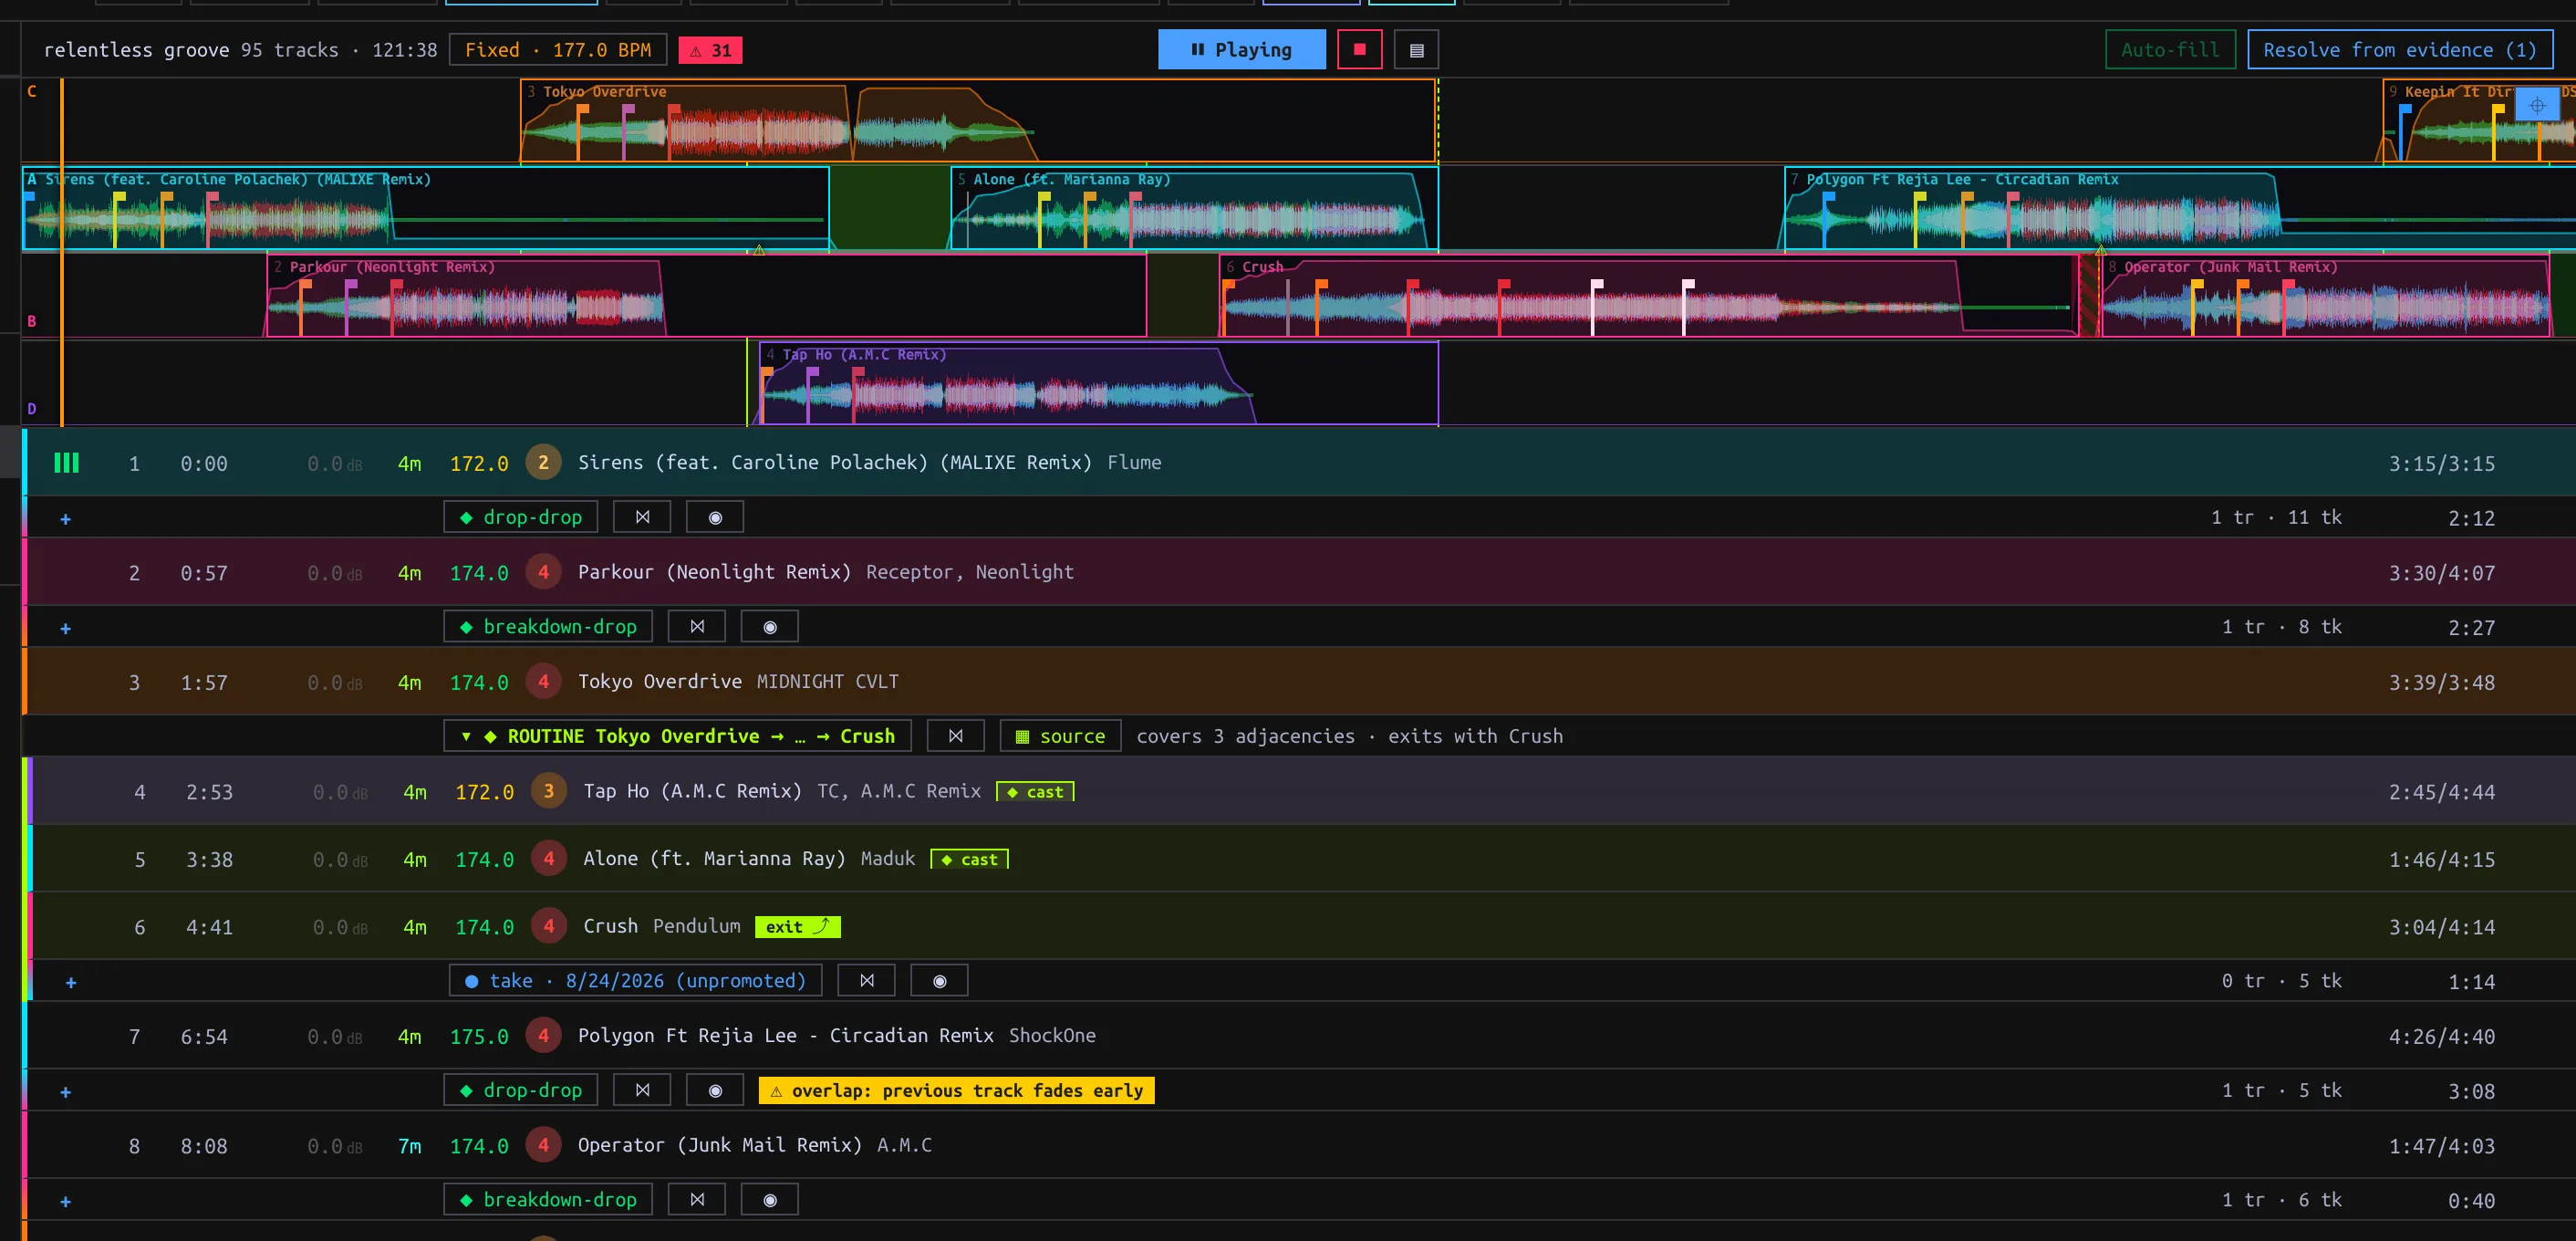Click the bowtie icon next to the Sirens drop-drop tag
2576x1241 pixels.
pyautogui.click(x=642, y=517)
